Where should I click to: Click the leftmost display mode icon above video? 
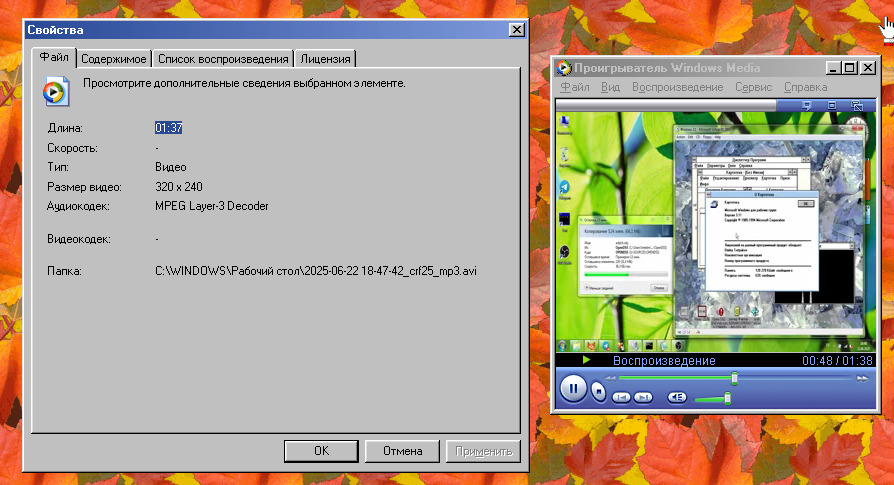(808, 105)
